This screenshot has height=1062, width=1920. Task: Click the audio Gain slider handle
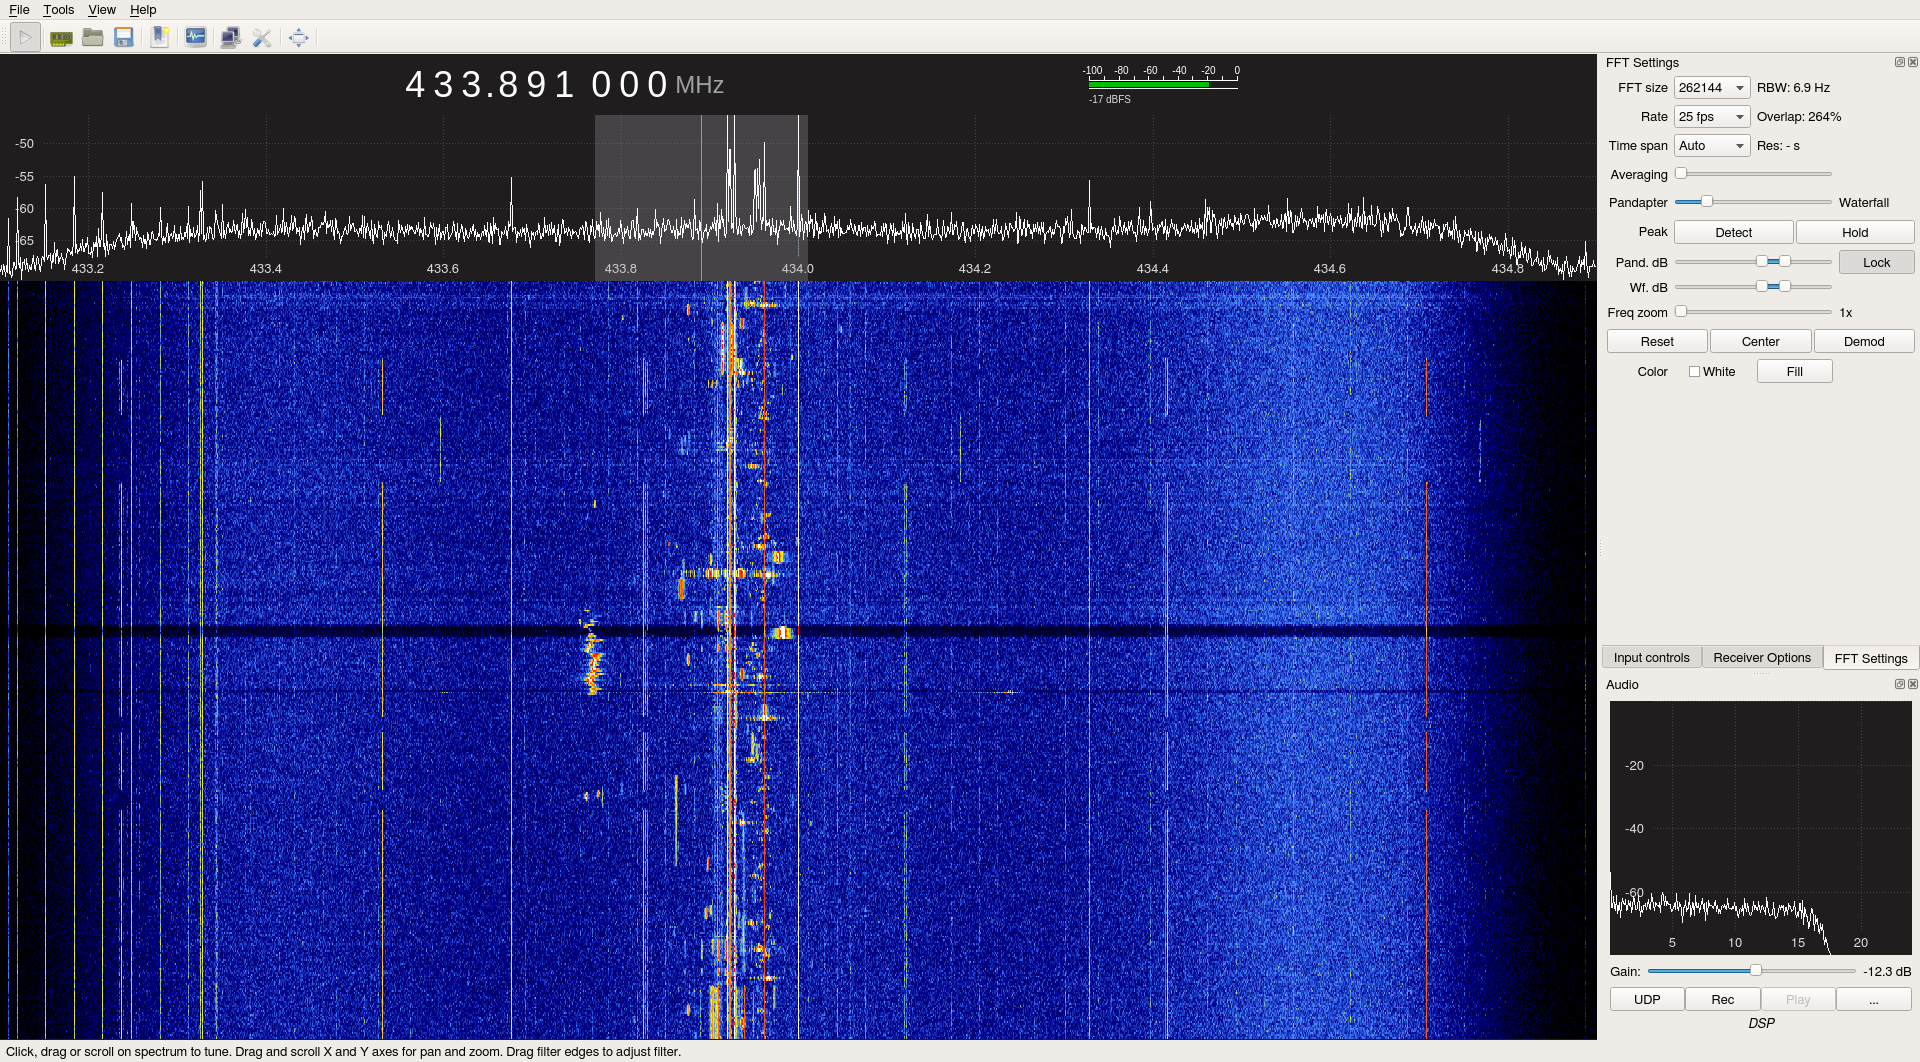pos(1755,971)
